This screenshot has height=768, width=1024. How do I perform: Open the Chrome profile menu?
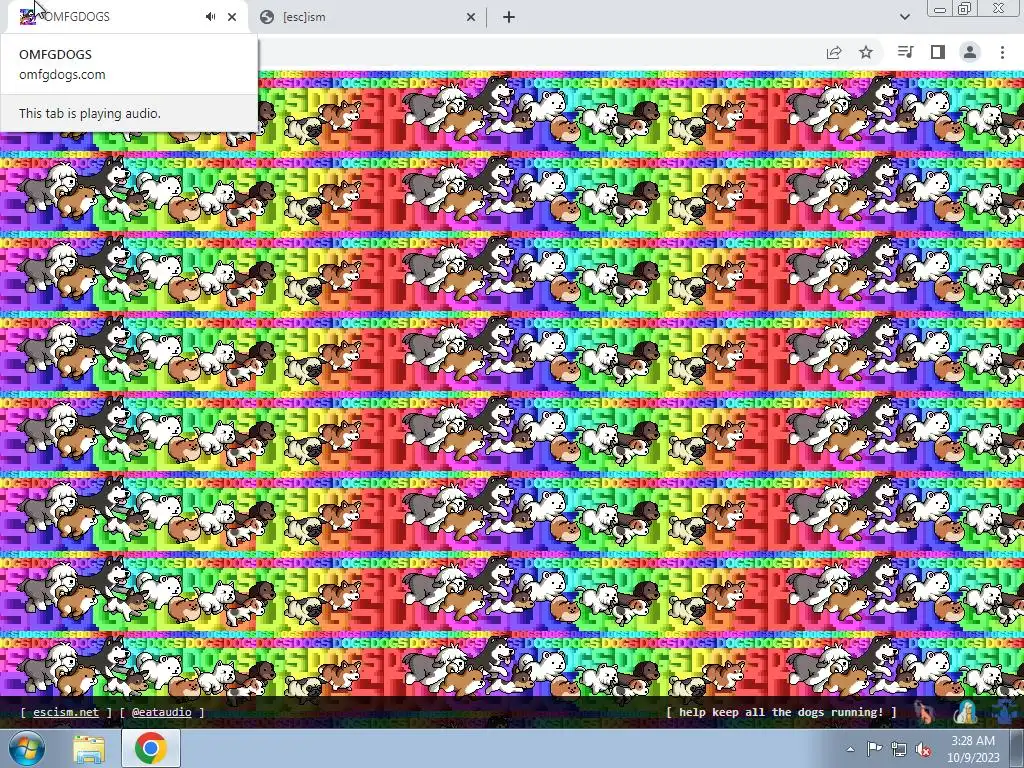pos(970,52)
